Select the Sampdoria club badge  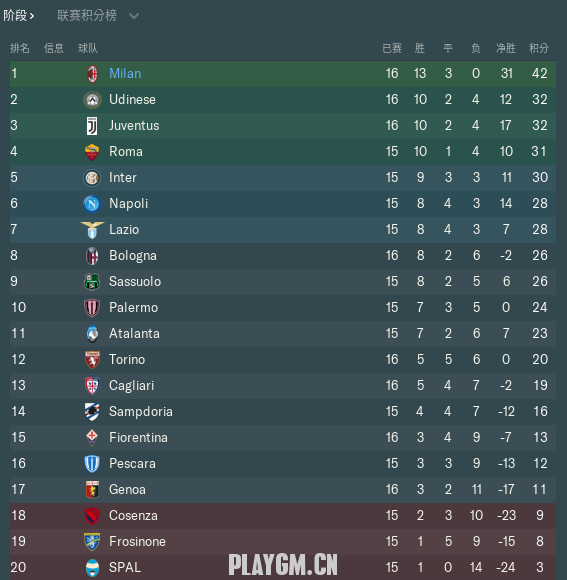pyautogui.click(x=92, y=412)
